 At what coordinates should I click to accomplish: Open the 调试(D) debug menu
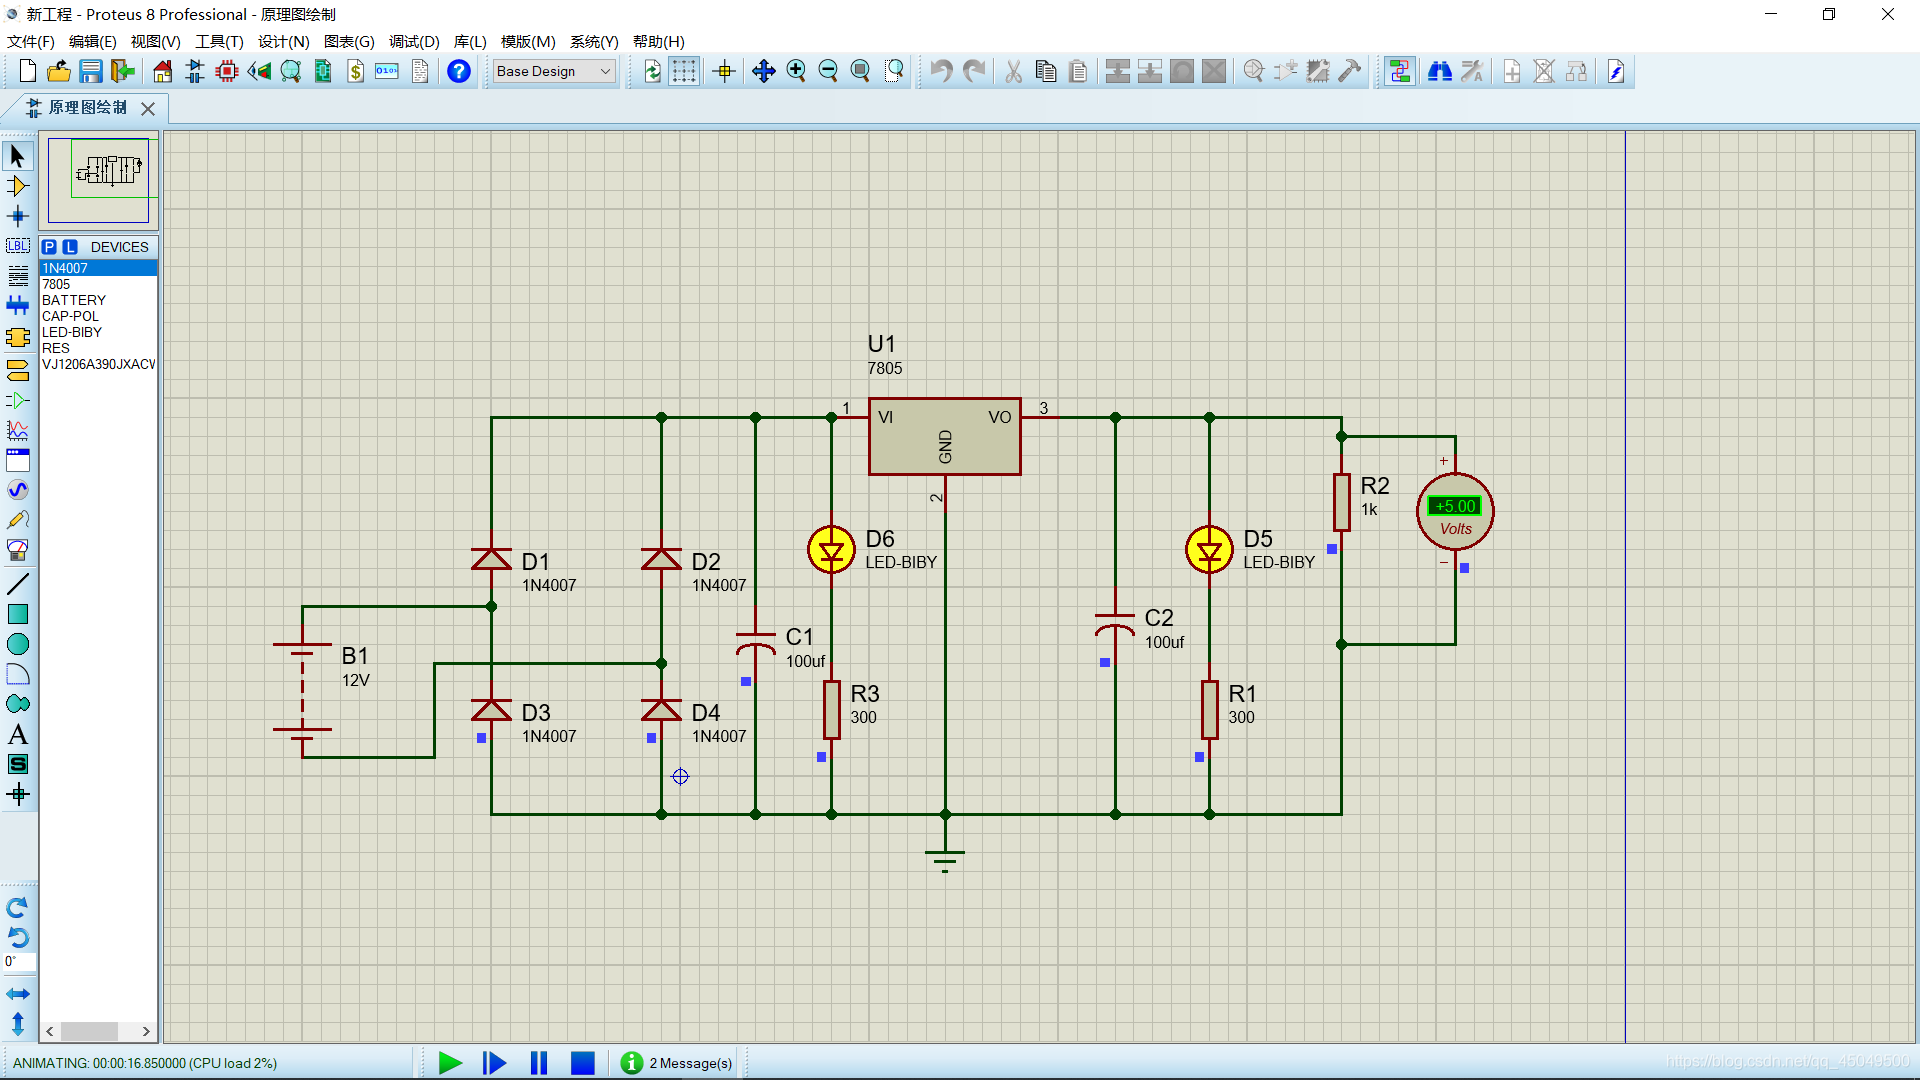pyautogui.click(x=414, y=41)
